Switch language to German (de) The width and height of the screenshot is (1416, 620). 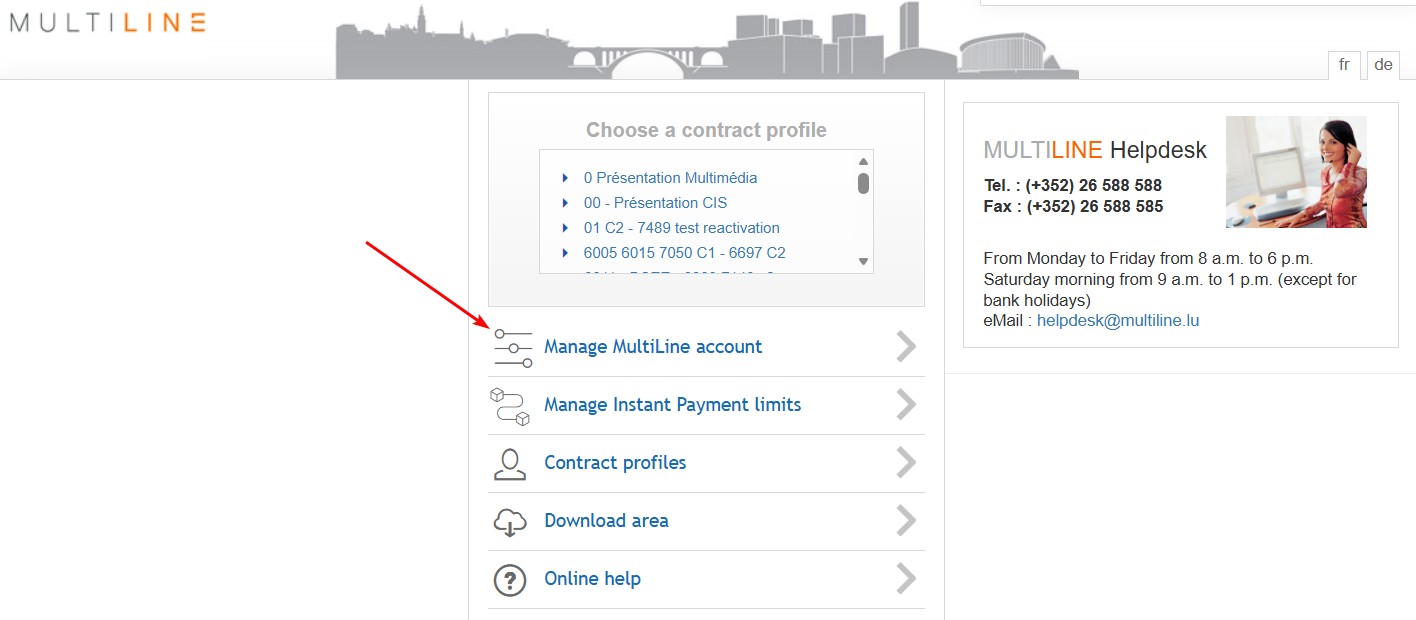point(1383,65)
